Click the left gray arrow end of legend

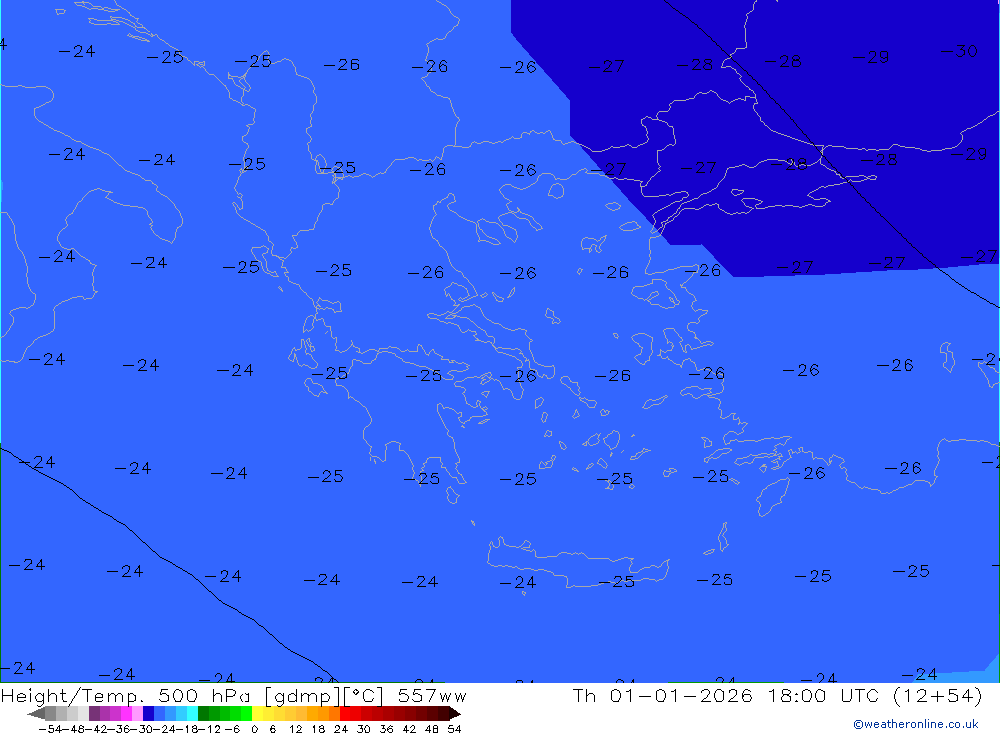click(x=36, y=714)
